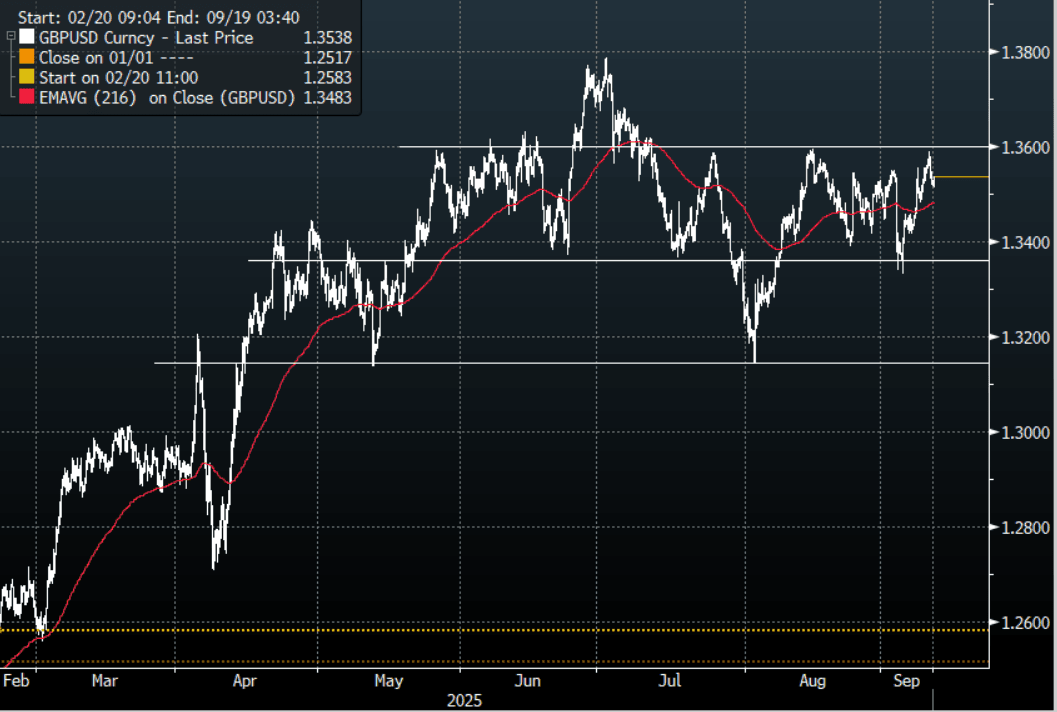Click the 1.3000 price axis label
Image resolution: width=1057 pixels, height=712 pixels.
[x=1025, y=432]
